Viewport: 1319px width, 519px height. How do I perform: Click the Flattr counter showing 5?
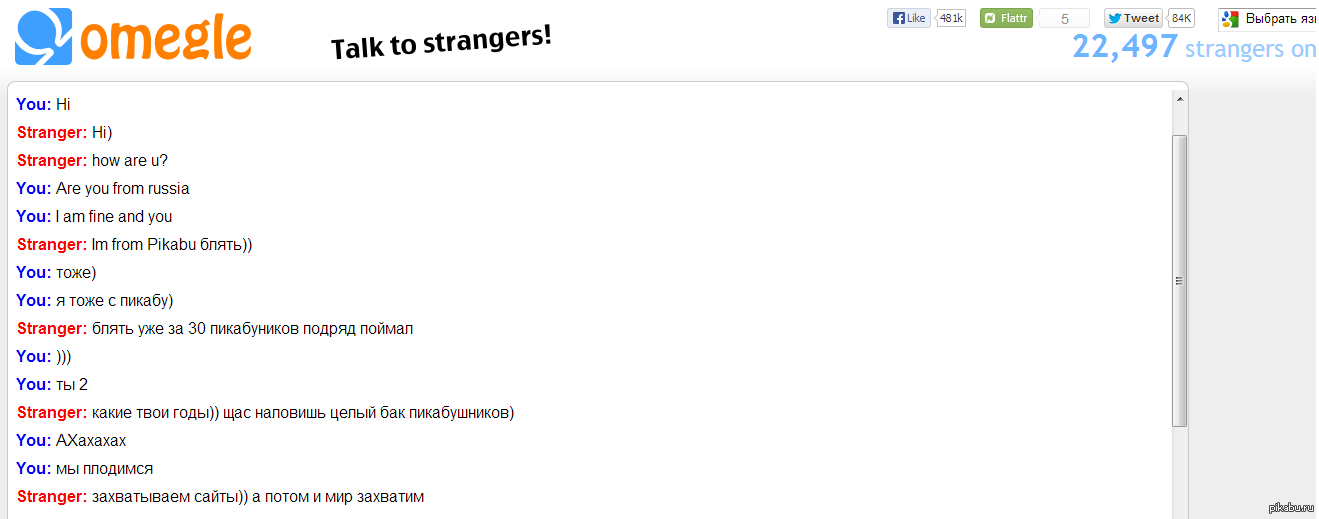1064,18
